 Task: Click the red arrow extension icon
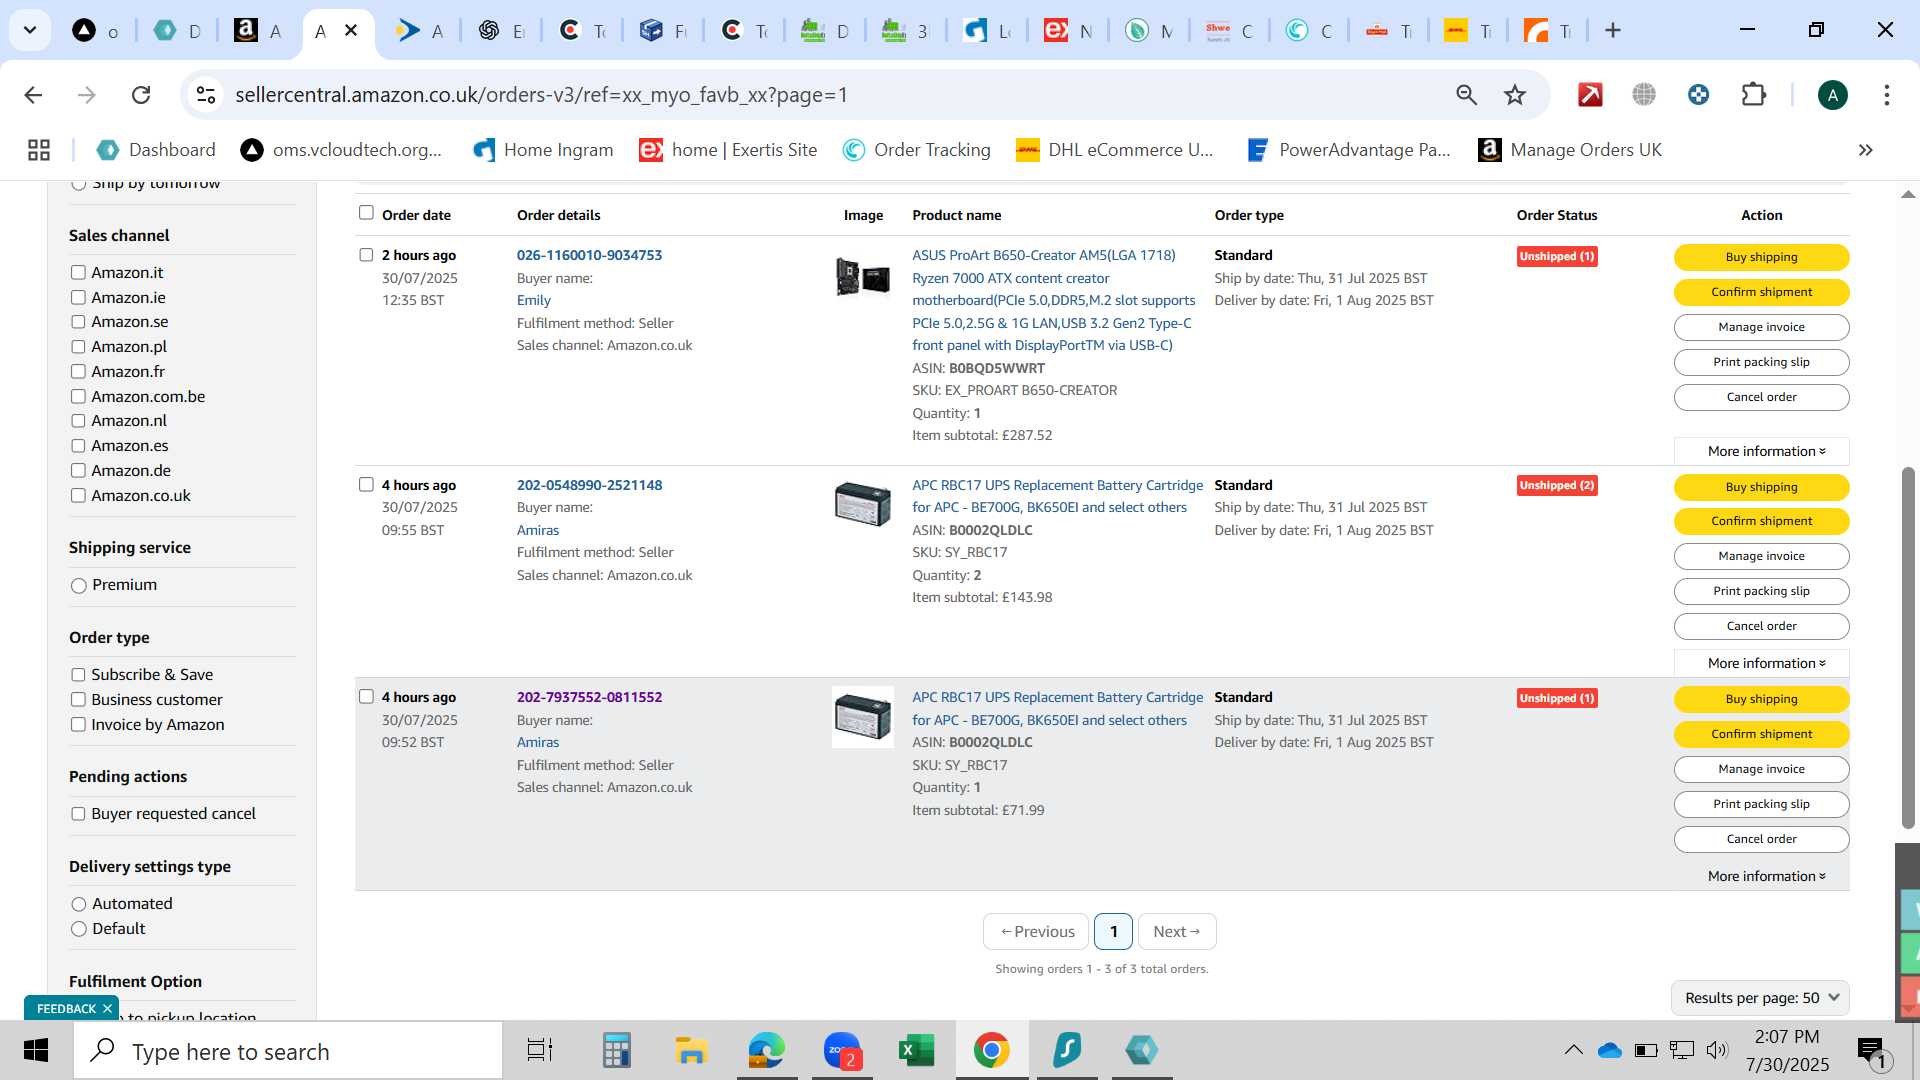coord(1590,95)
